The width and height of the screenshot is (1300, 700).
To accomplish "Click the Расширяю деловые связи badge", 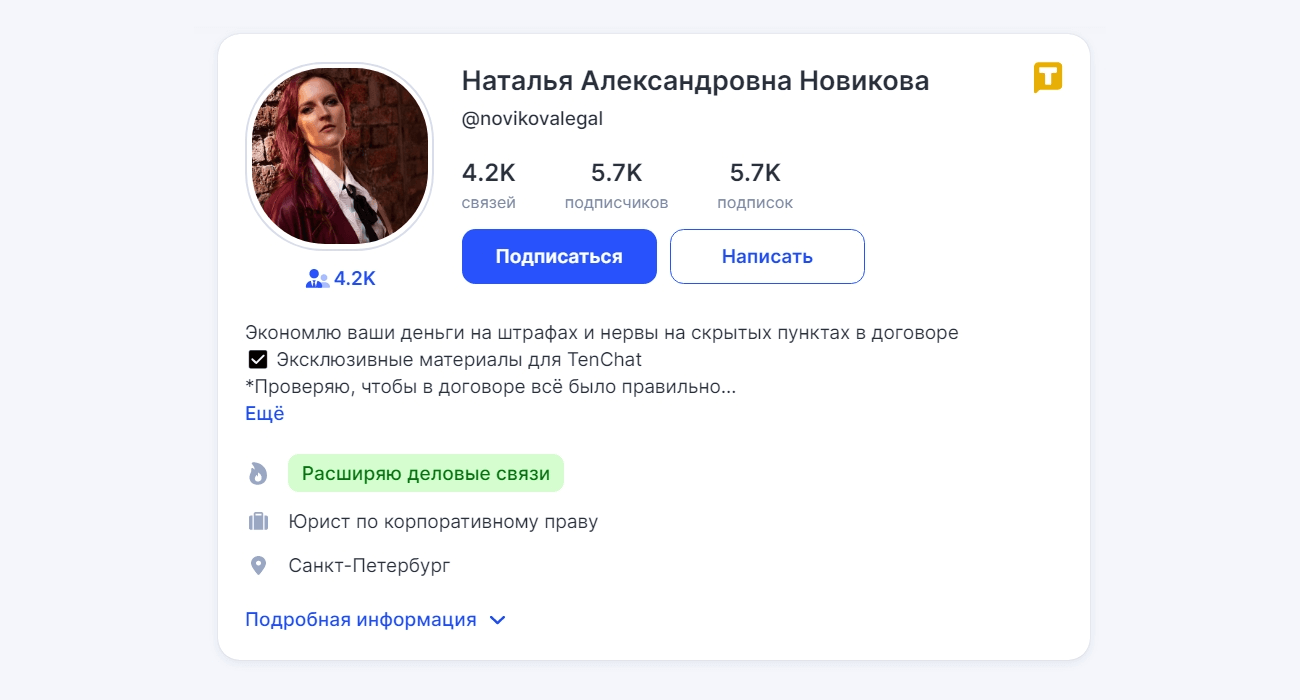I will pyautogui.click(x=426, y=473).
